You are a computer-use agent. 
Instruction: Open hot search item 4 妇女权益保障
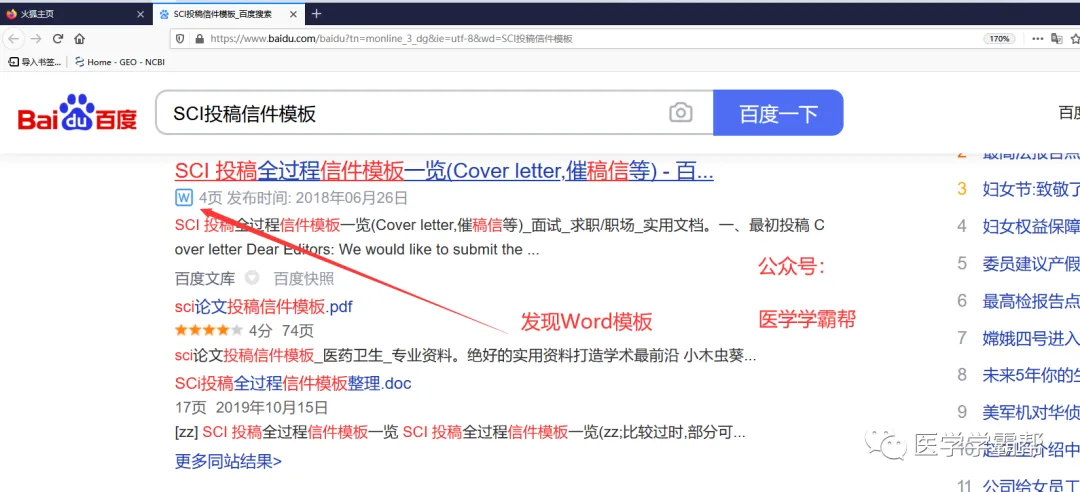(1030, 225)
